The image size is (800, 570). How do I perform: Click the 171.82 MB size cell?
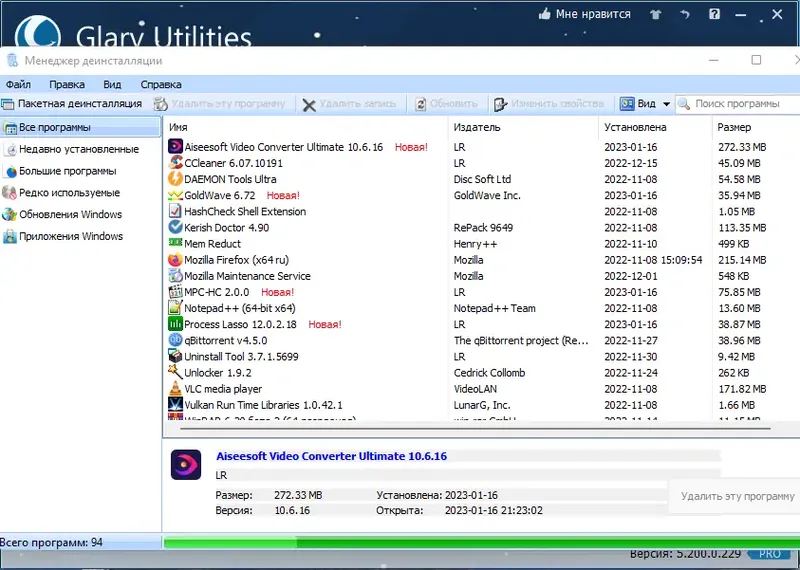[742, 389]
